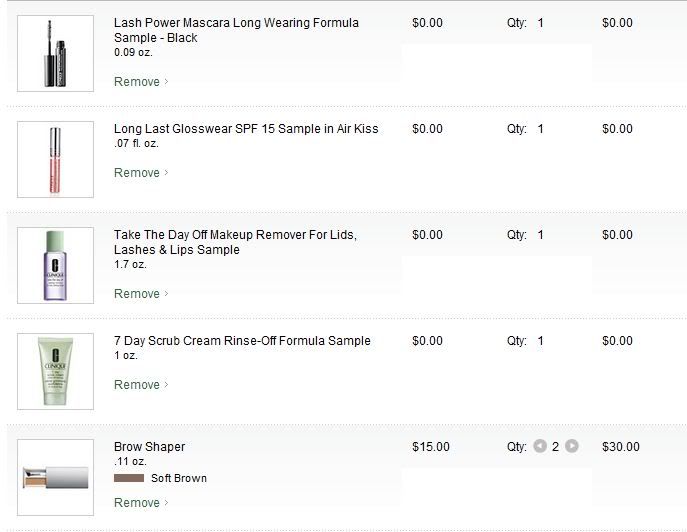
Task: Open 7 Day Scrub Cream Rinse-Off title
Action: coord(242,341)
